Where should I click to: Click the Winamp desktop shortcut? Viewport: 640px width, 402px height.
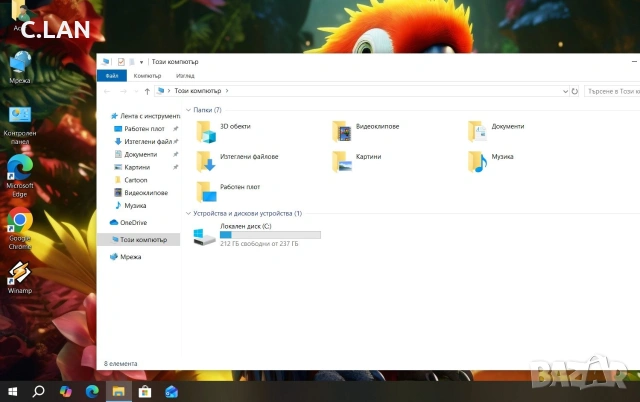pos(20,278)
